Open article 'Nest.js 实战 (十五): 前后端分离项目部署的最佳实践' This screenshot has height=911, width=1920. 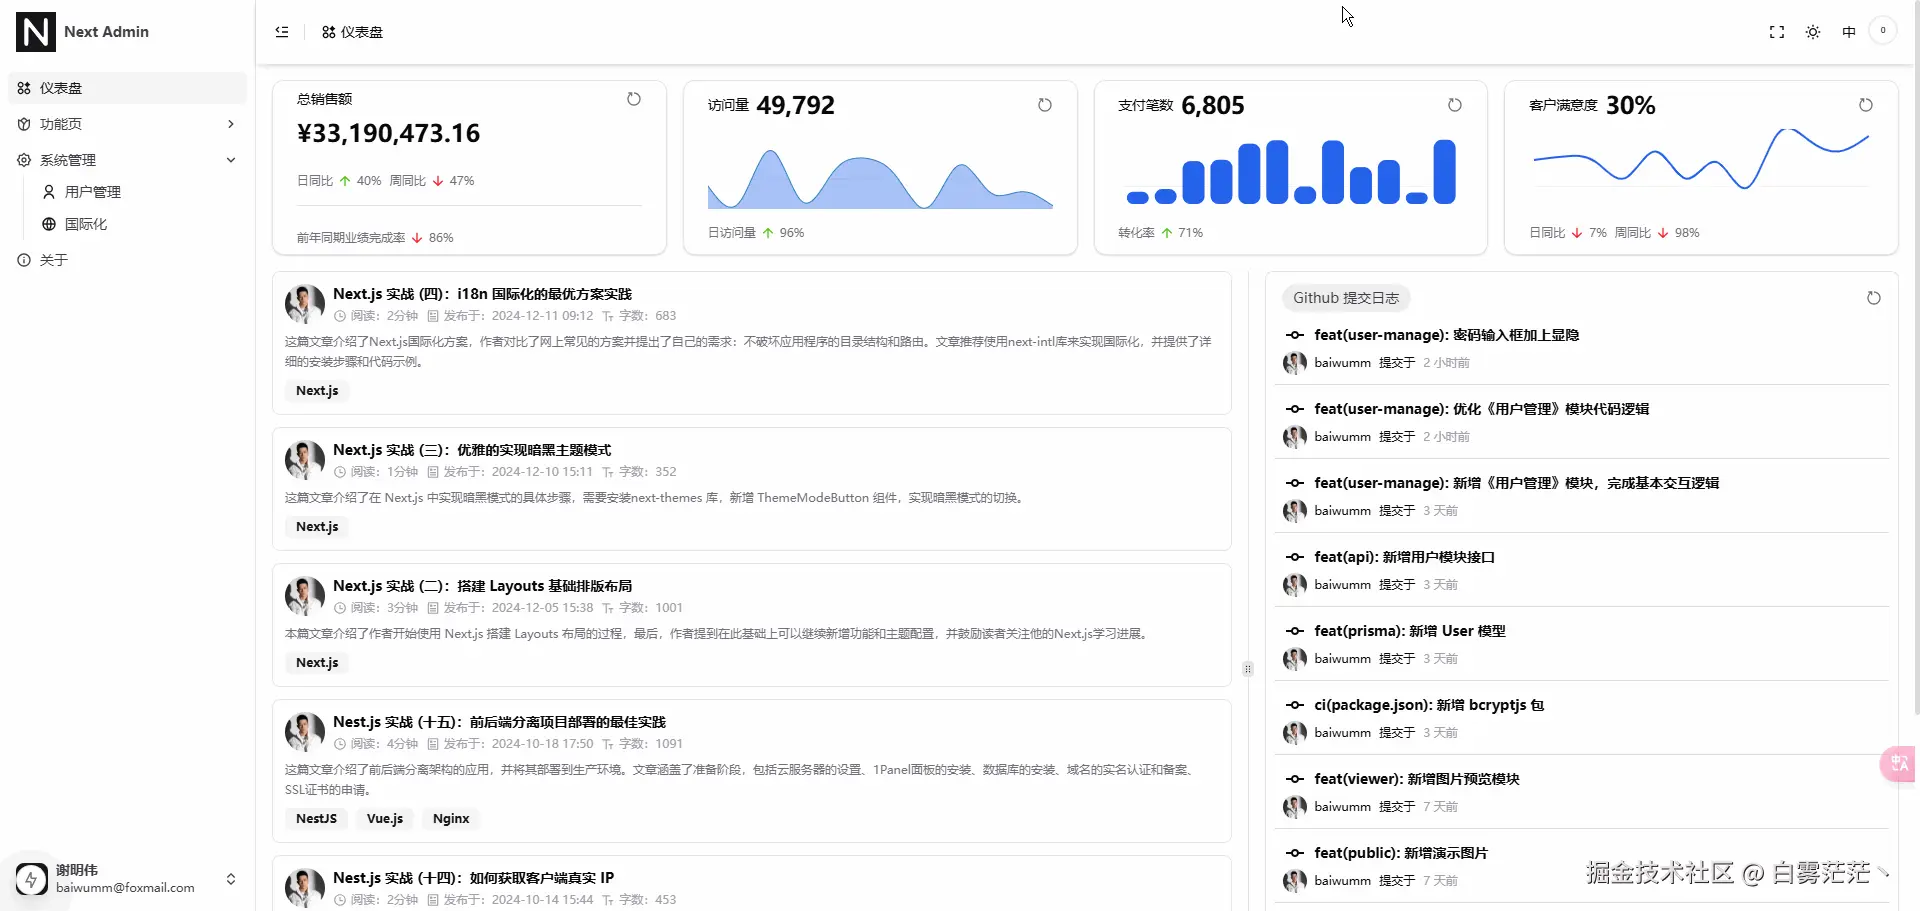[x=499, y=722]
